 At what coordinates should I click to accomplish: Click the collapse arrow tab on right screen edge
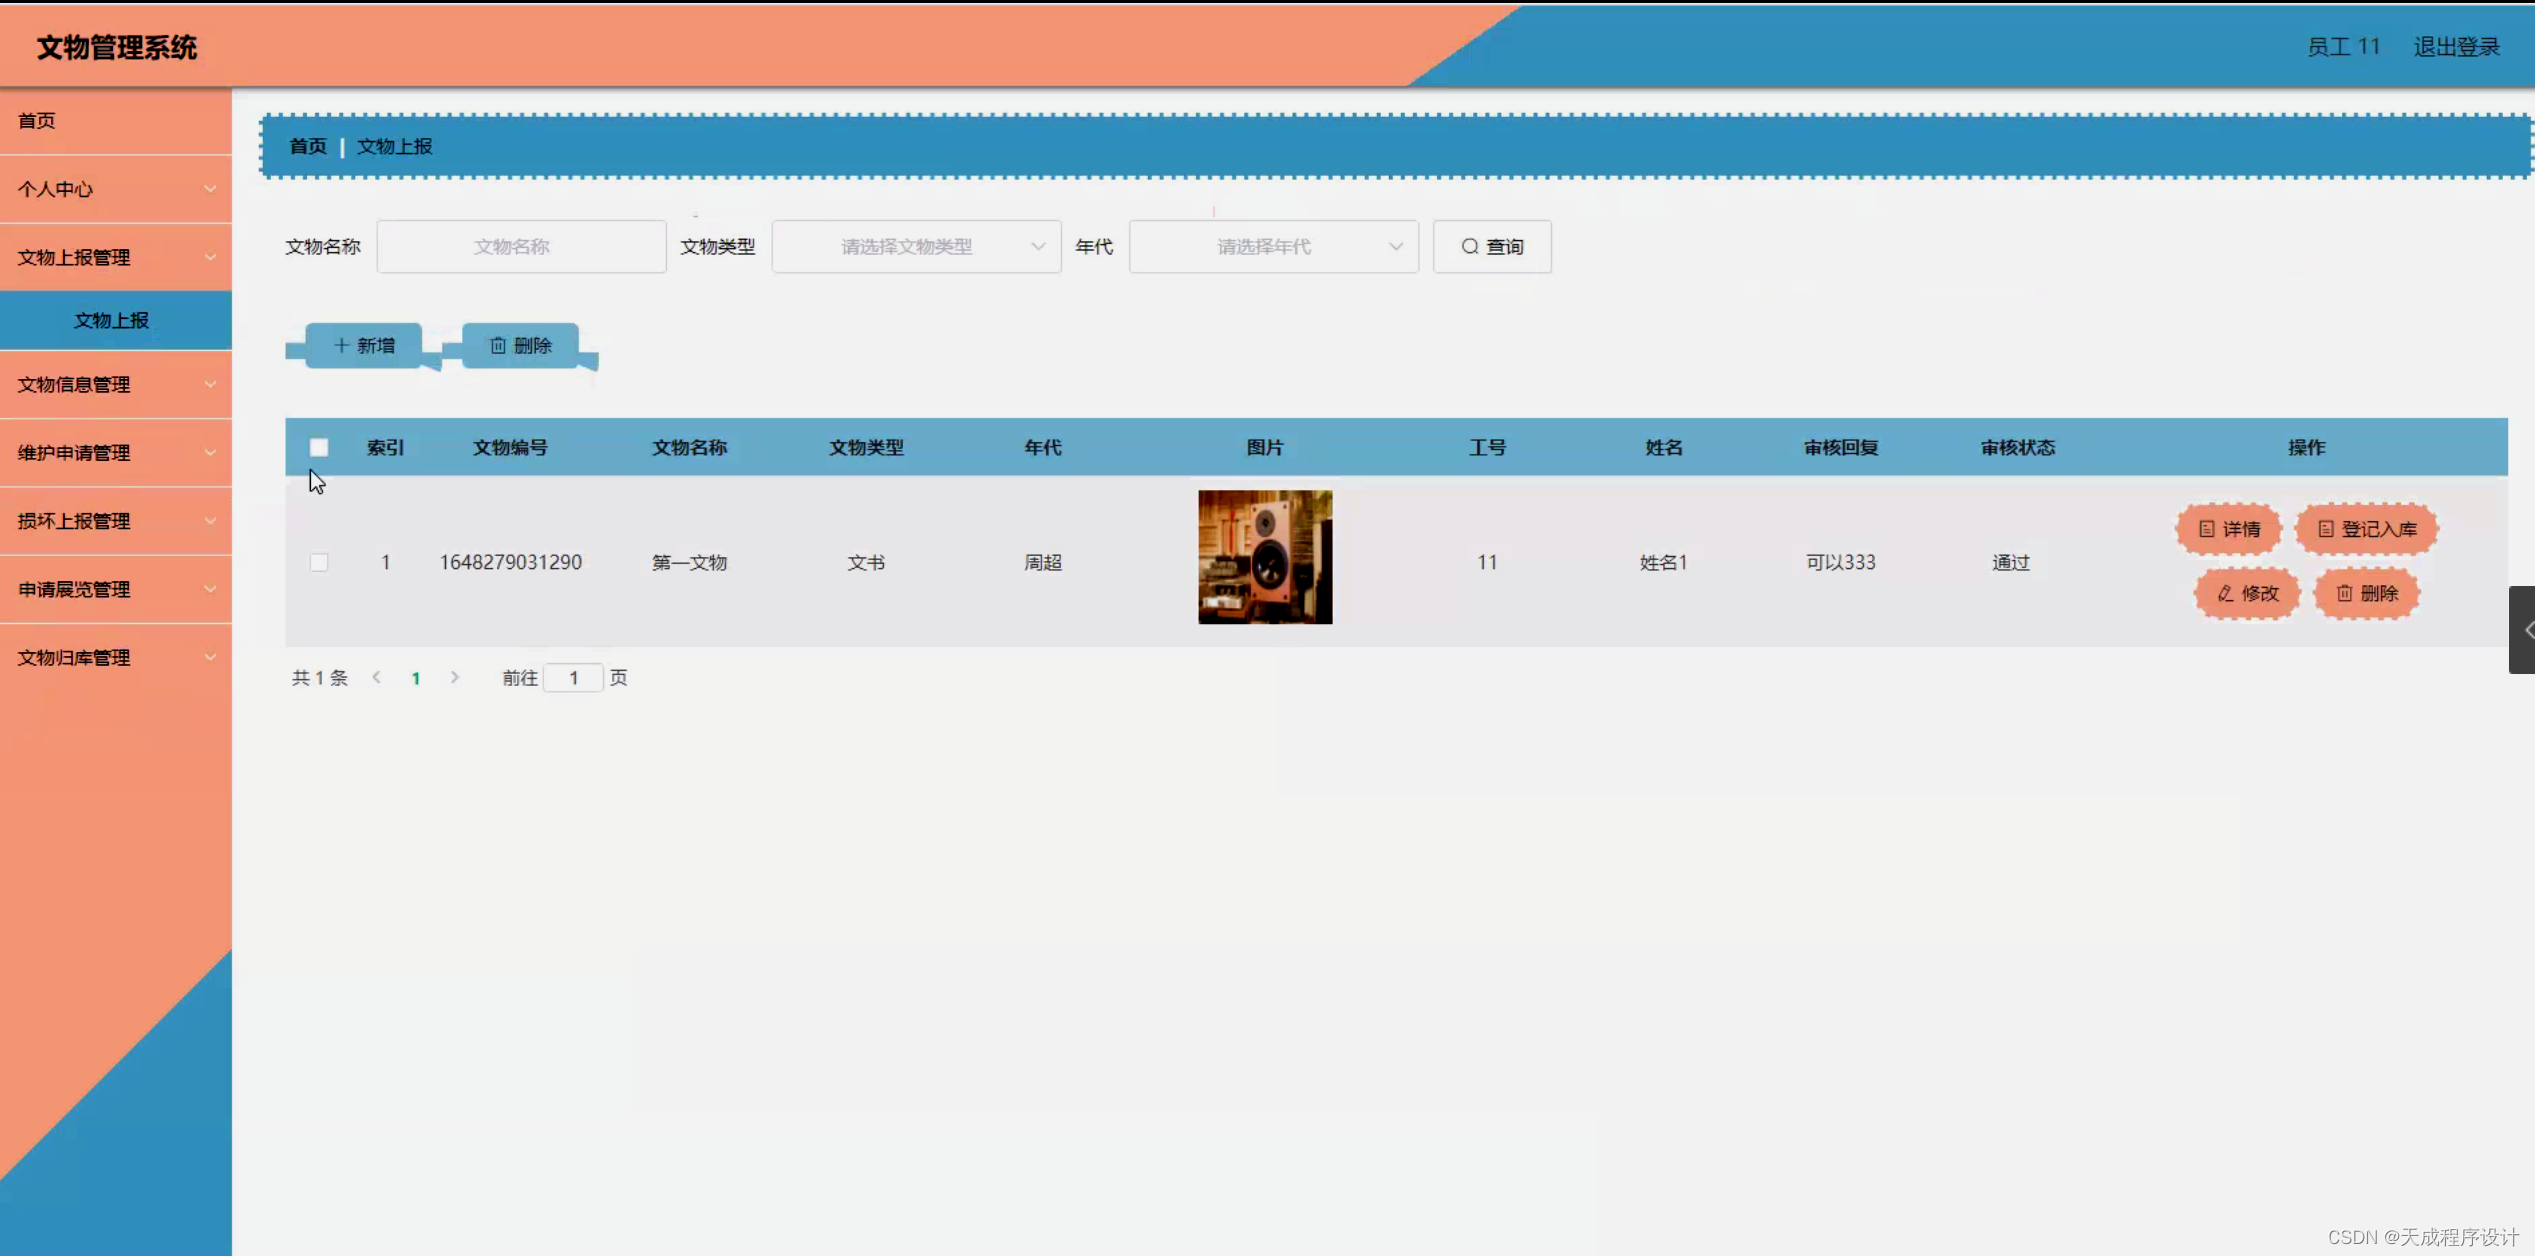[2524, 629]
